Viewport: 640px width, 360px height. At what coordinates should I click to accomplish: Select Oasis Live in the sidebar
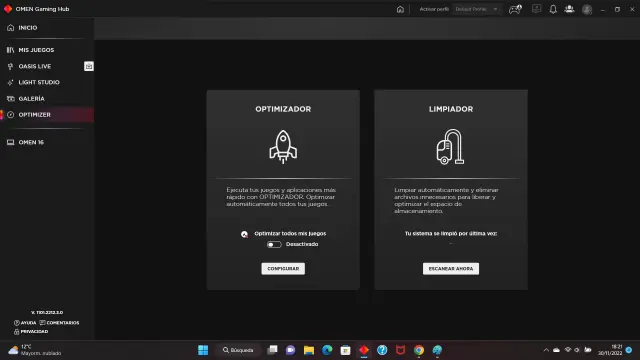coord(35,66)
